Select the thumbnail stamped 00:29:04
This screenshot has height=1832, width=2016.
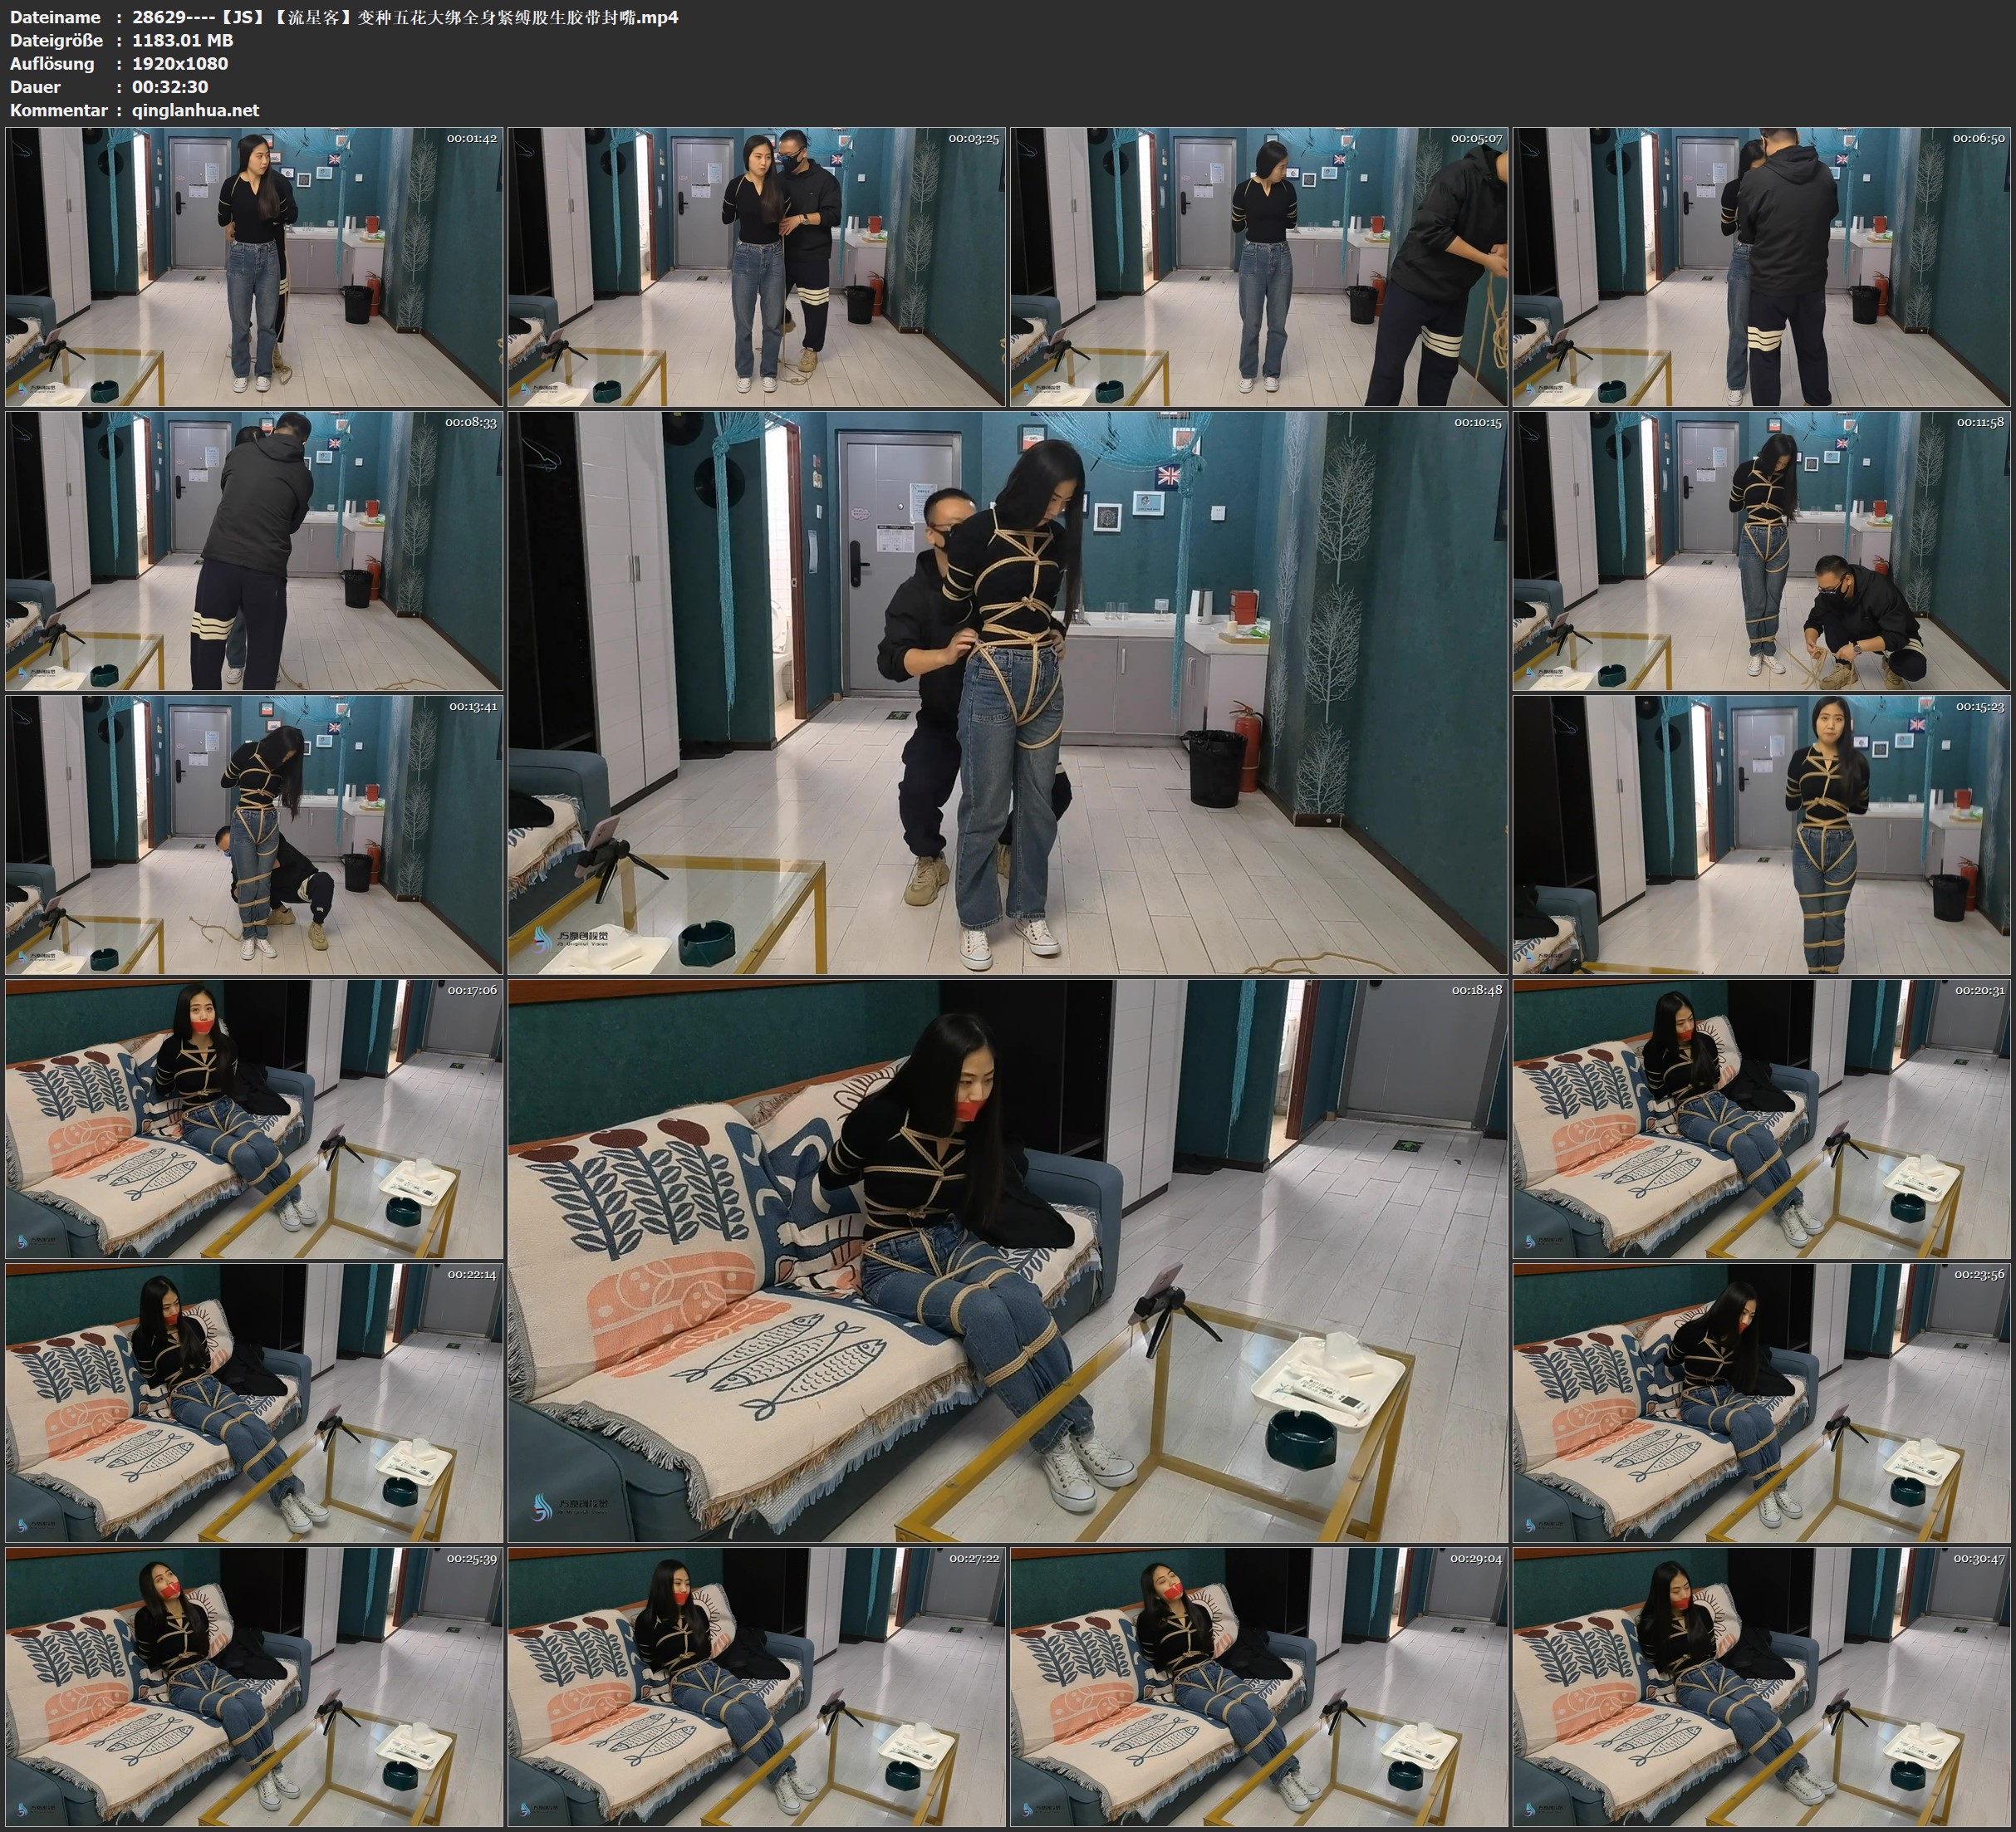coord(1259,1686)
